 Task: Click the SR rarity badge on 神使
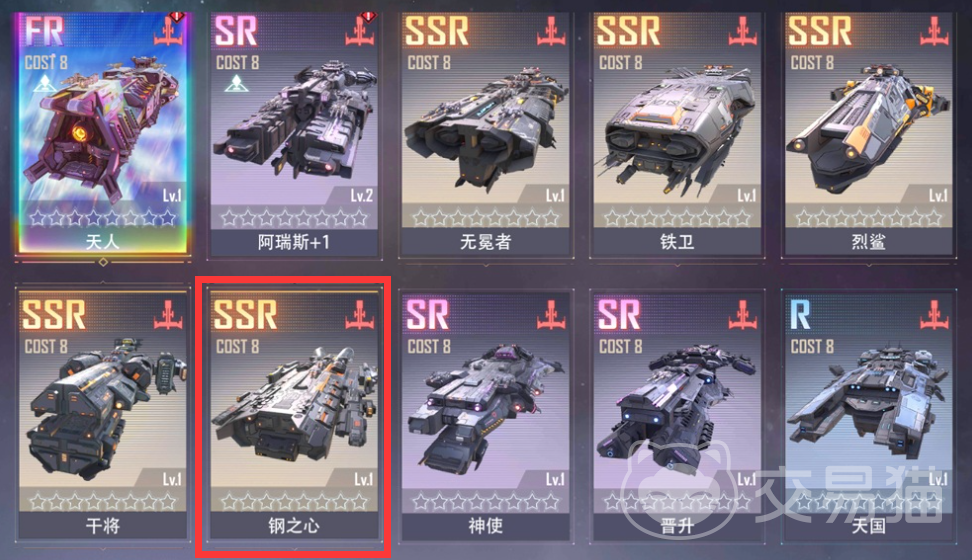(428, 314)
